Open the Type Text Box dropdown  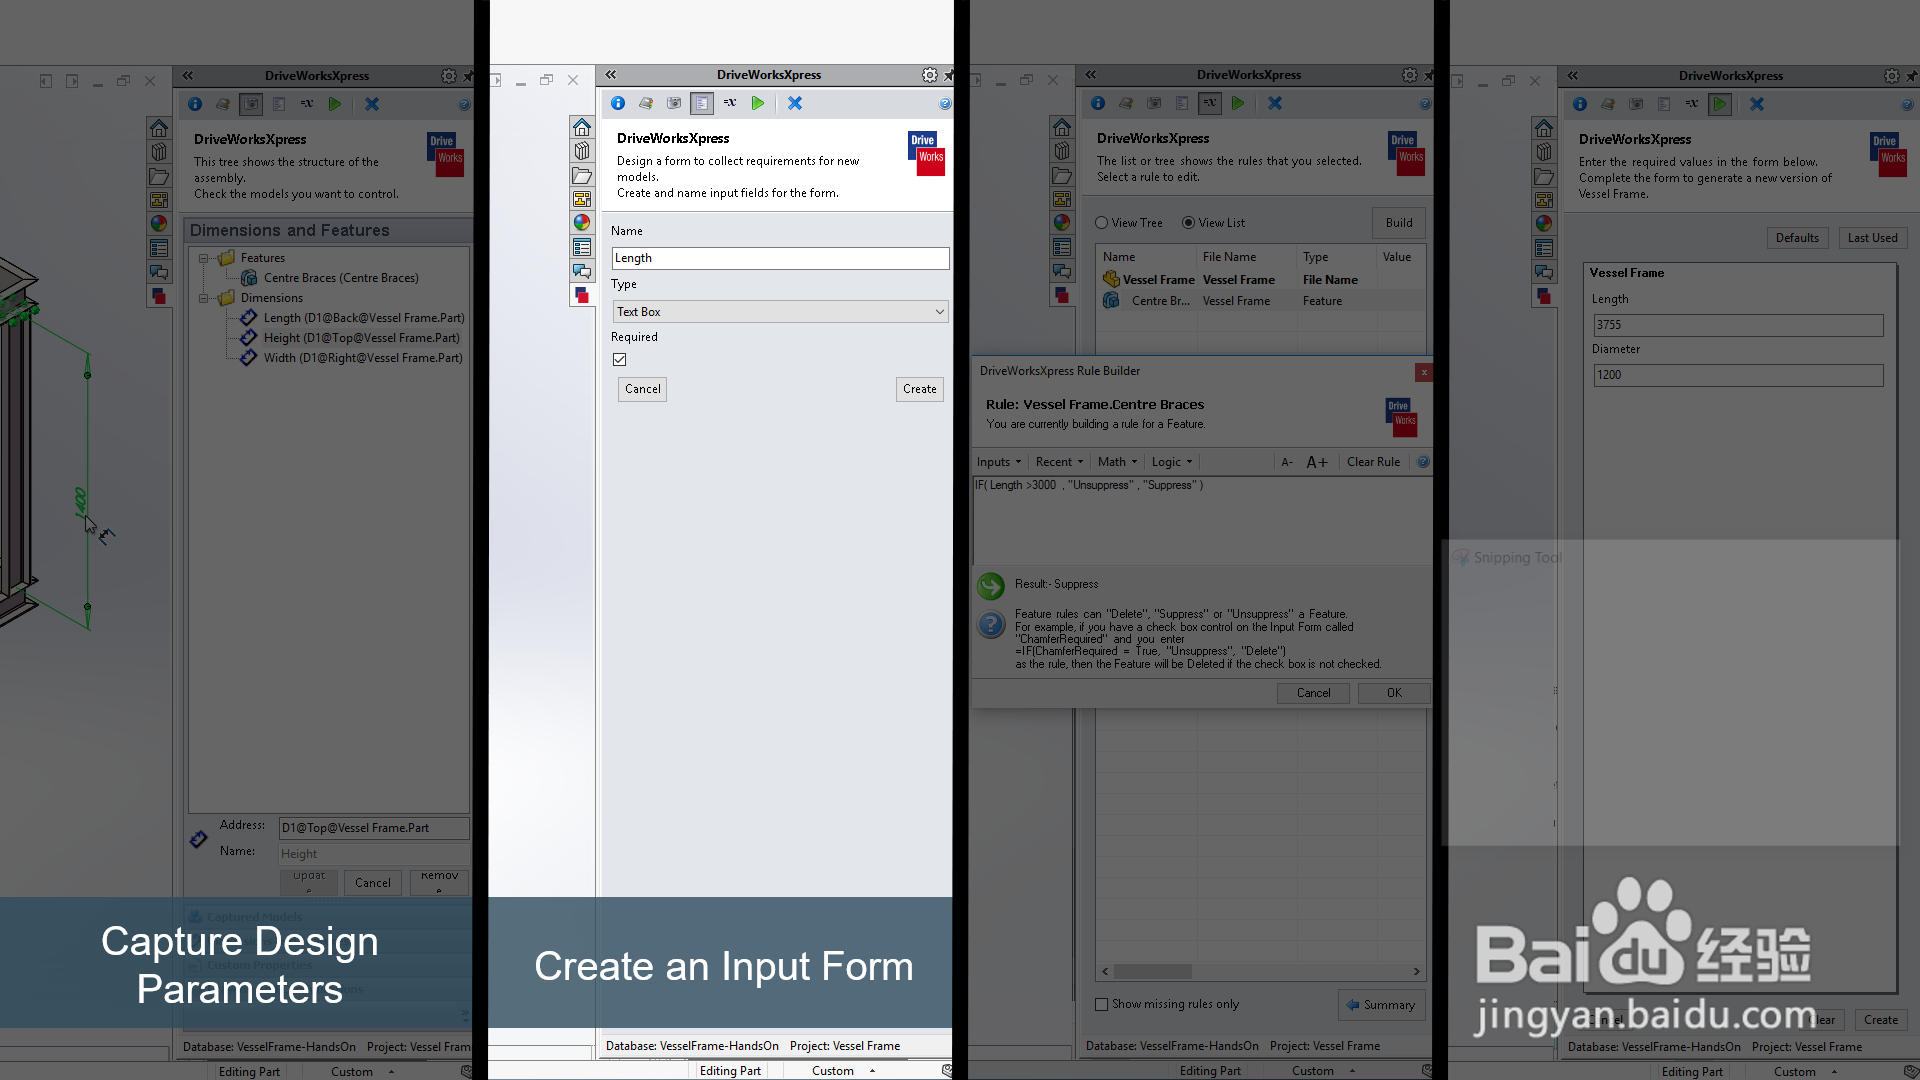(780, 312)
